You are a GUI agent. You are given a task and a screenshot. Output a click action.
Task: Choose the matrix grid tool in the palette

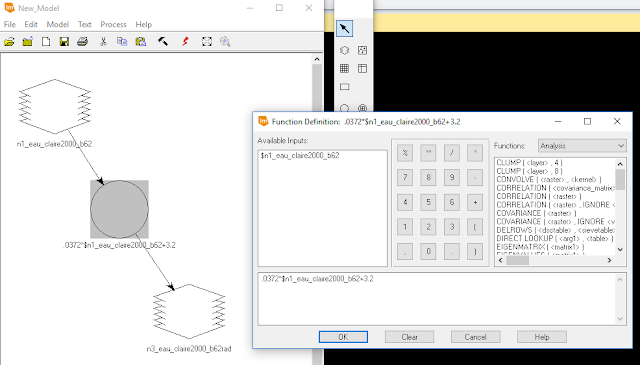(x=344, y=69)
